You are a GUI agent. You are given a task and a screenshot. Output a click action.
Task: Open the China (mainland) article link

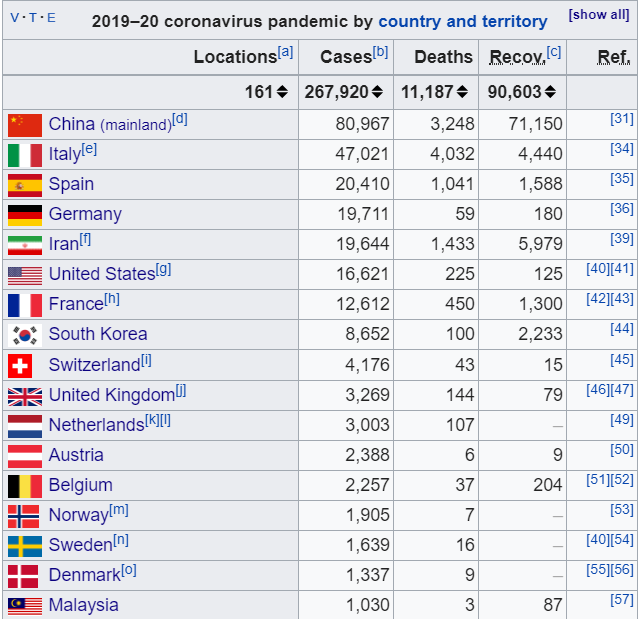[110, 124]
